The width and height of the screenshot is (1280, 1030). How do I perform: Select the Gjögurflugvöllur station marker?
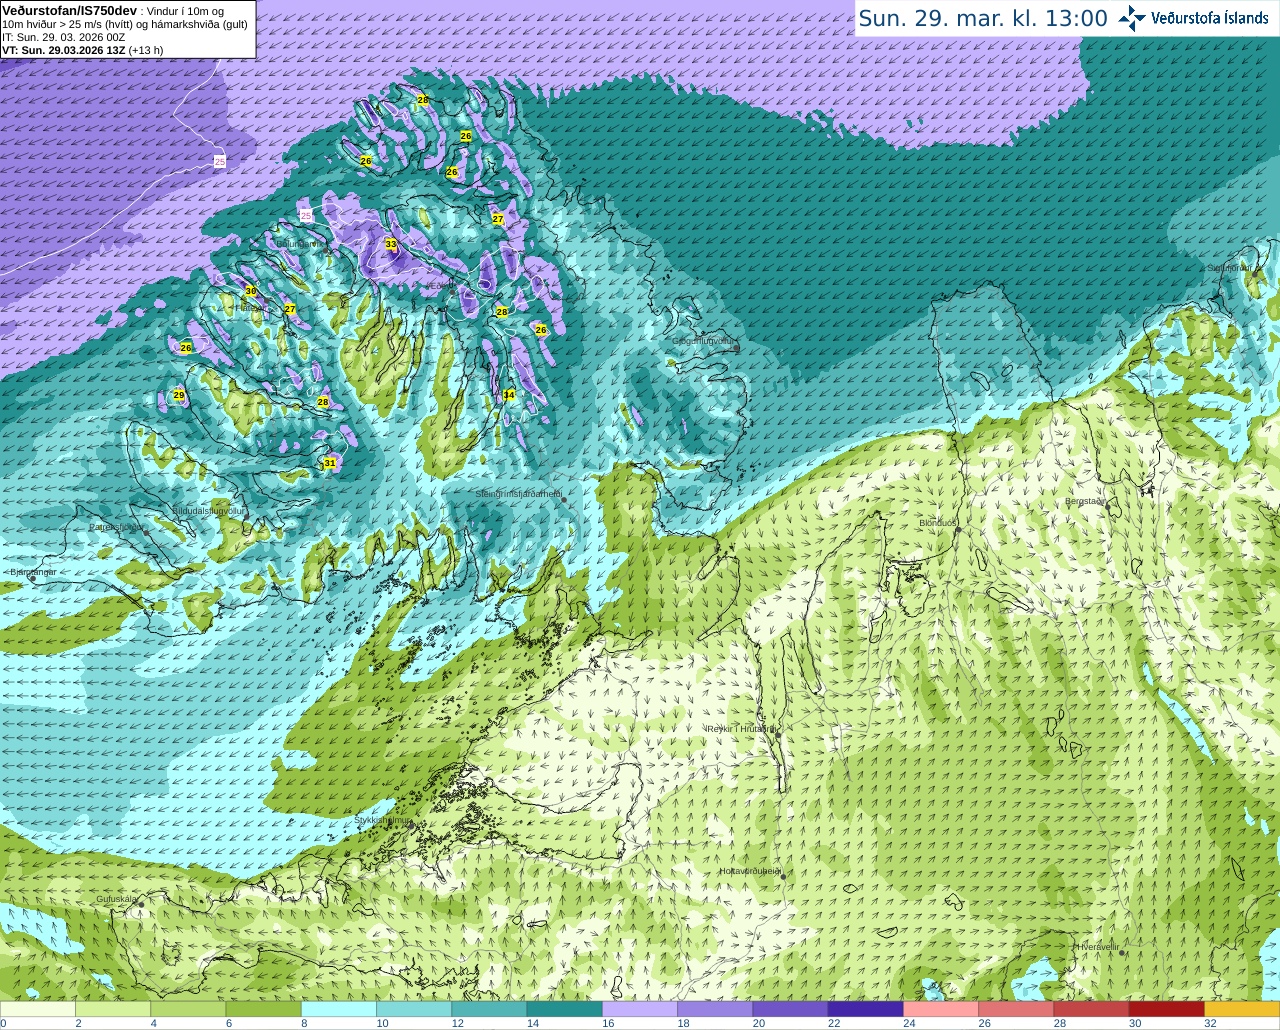[737, 347]
